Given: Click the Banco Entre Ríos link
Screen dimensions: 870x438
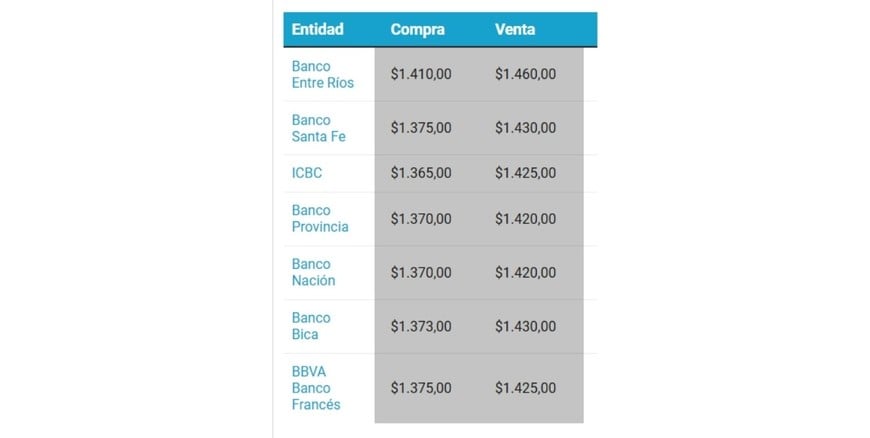Looking at the screenshot, I should (322, 74).
